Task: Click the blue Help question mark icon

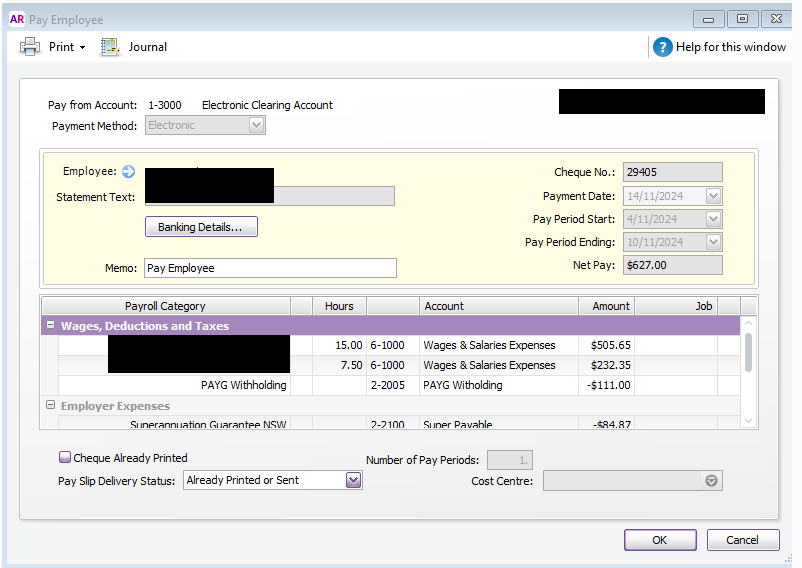Action: 662,47
